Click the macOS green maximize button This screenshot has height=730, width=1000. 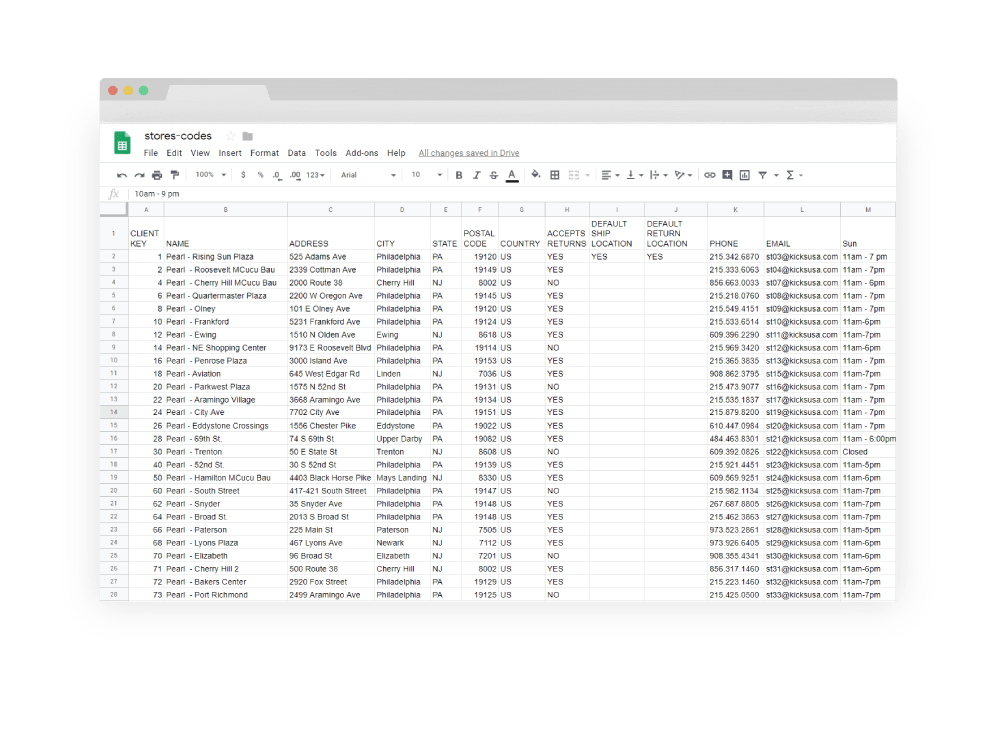[143, 91]
